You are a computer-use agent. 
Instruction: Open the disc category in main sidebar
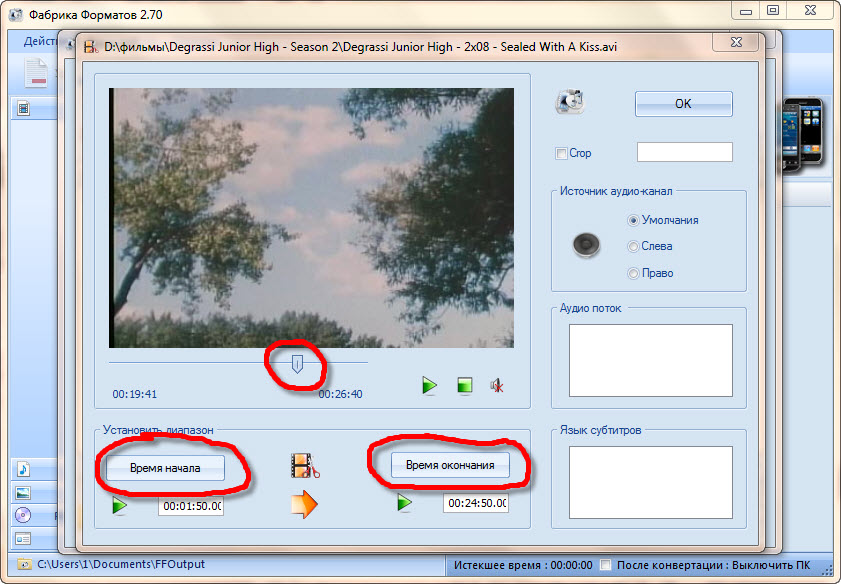pos(23,515)
